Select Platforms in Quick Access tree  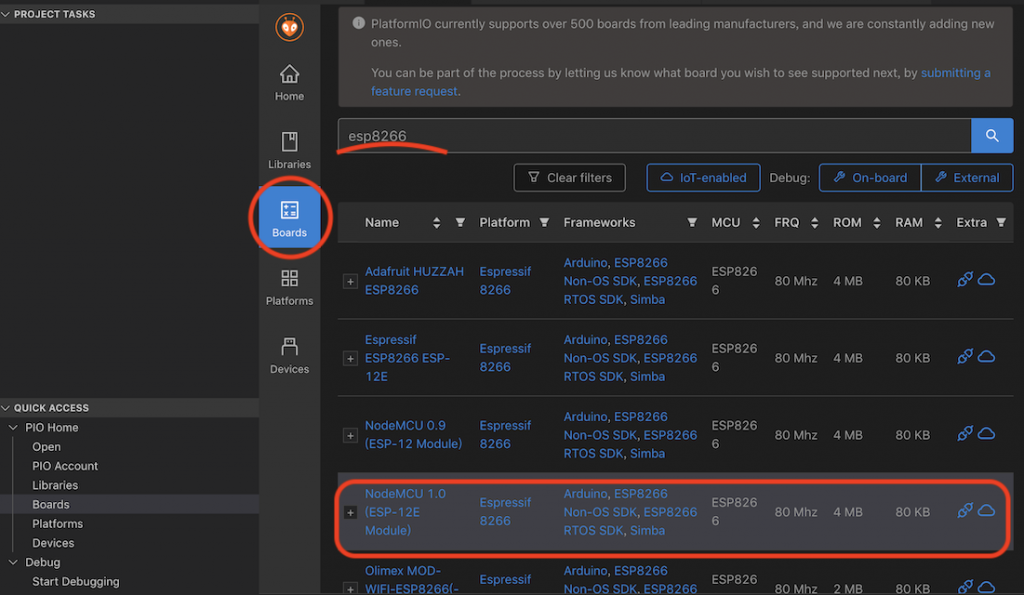[x=57, y=524]
